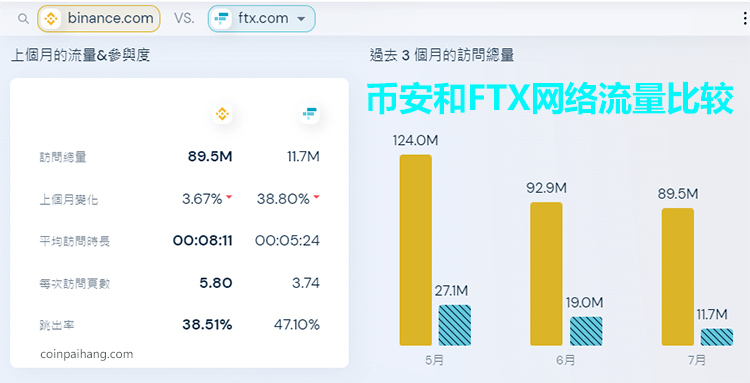Click the VS. label between the sites

point(184,19)
